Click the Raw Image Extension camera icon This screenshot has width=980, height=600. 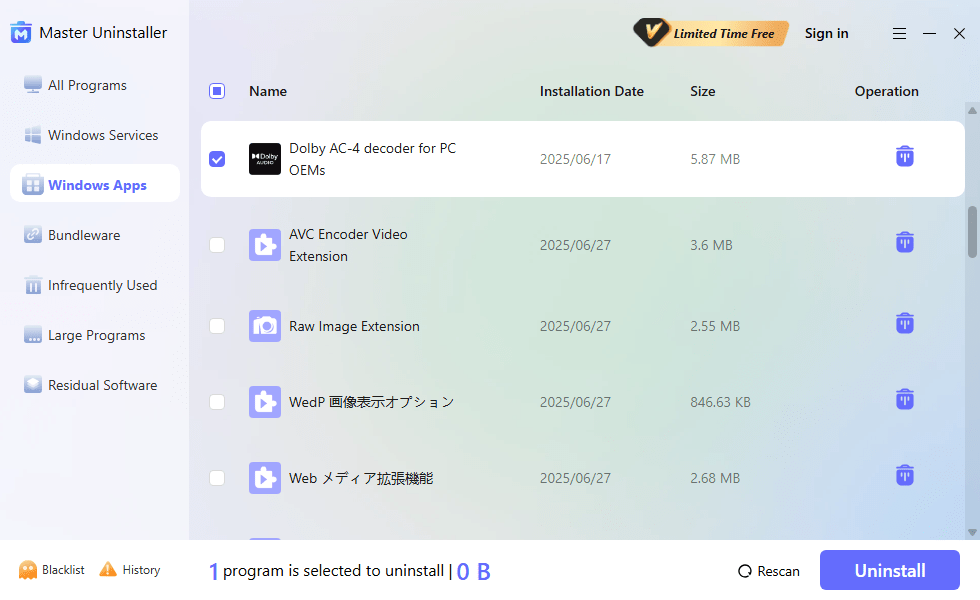pos(265,326)
